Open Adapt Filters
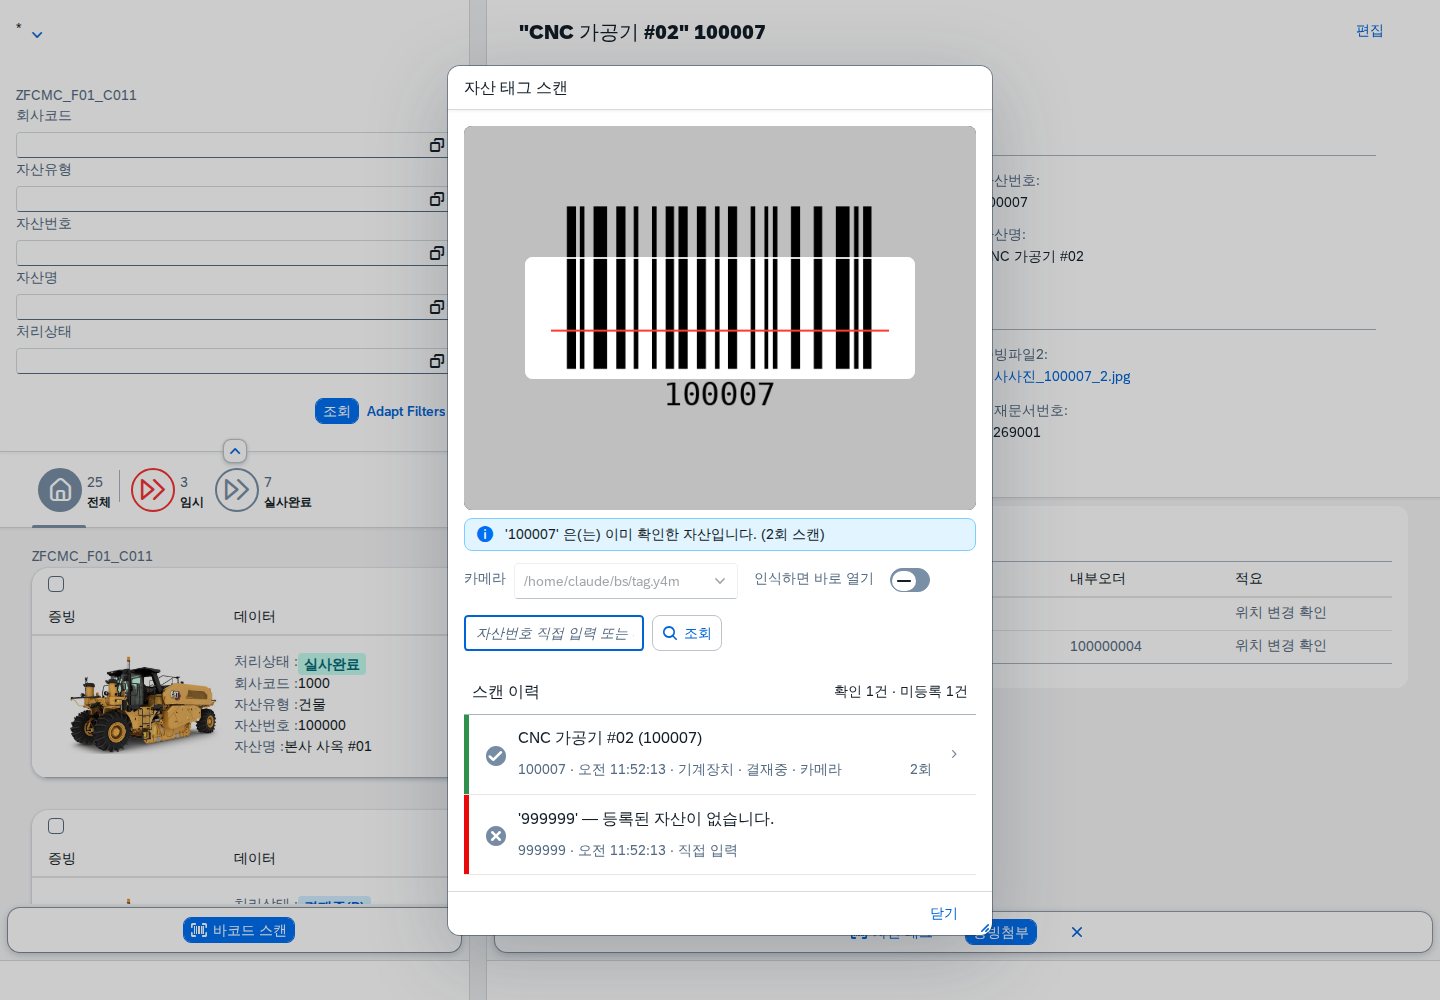Image resolution: width=1440 pixels, height=1000 pixels. click(x=406, y=411)
